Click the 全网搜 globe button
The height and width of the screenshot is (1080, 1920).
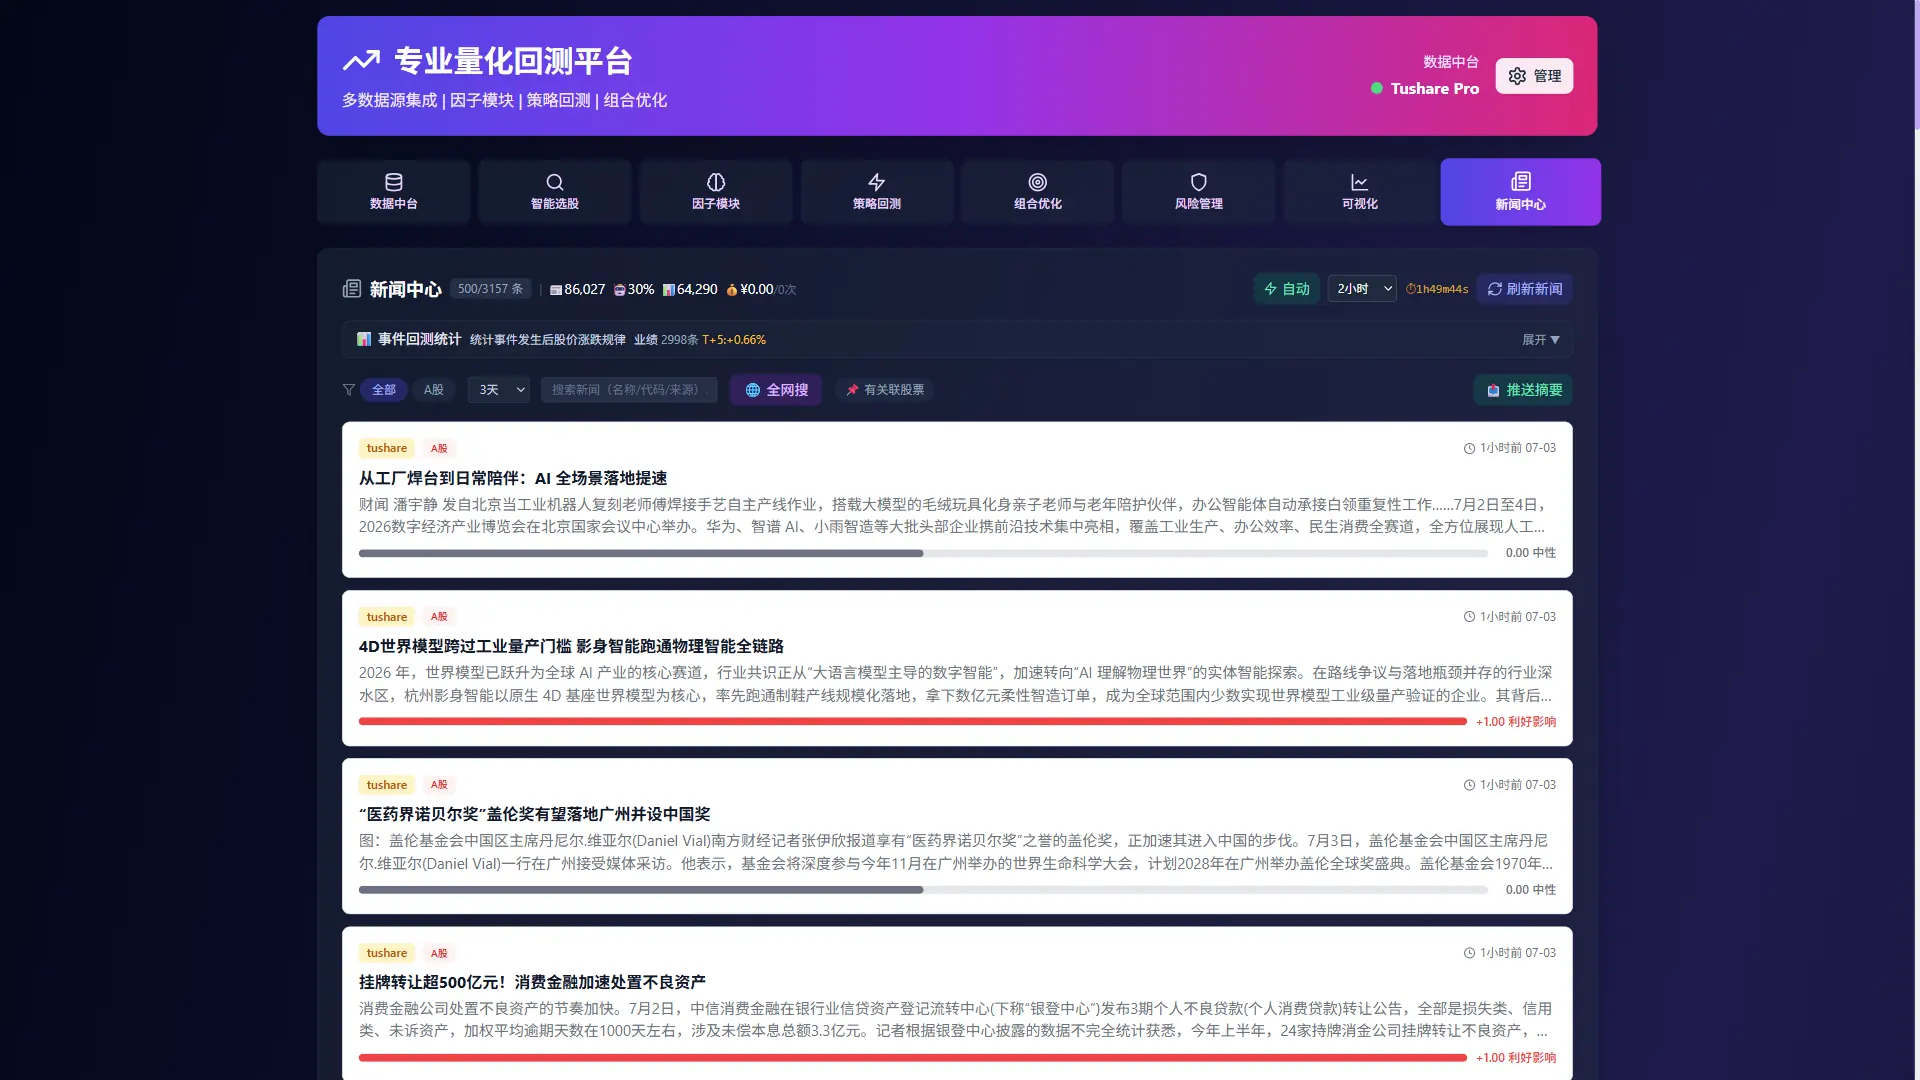(776, 390)
